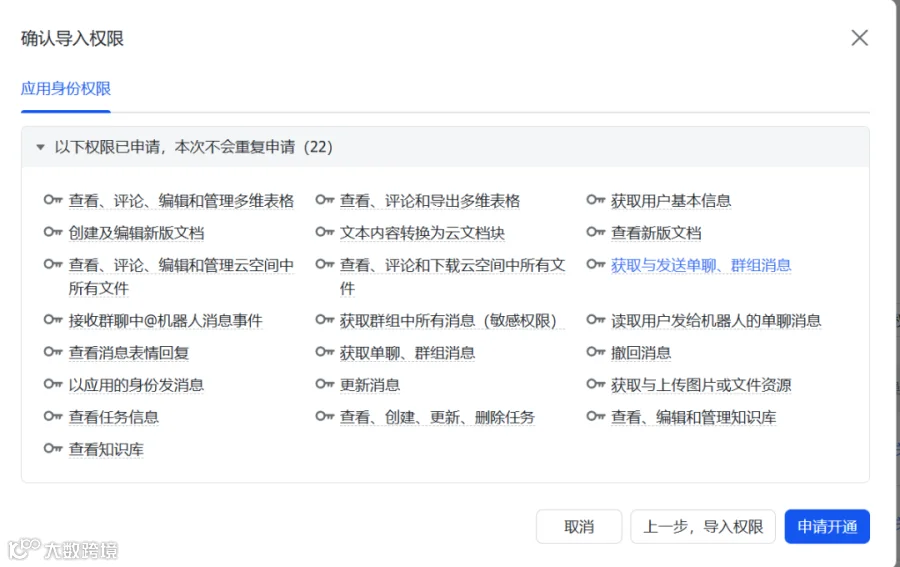Click the 查看、编辑和管理知识库 permission text
Viewport: 900px width, 567px height.
(x=693, y=417)
